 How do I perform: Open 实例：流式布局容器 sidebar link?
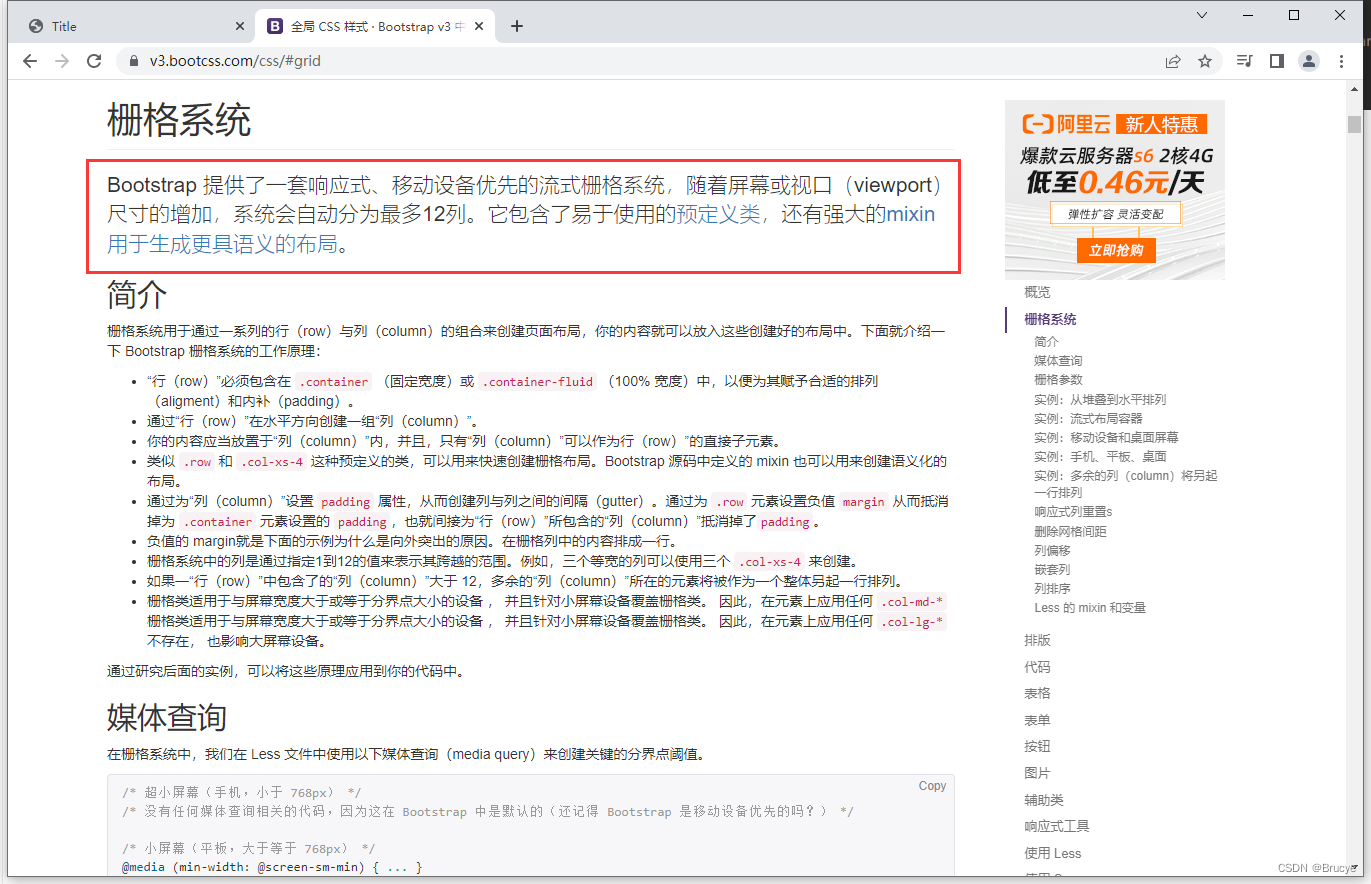[x=1088, y=418]
